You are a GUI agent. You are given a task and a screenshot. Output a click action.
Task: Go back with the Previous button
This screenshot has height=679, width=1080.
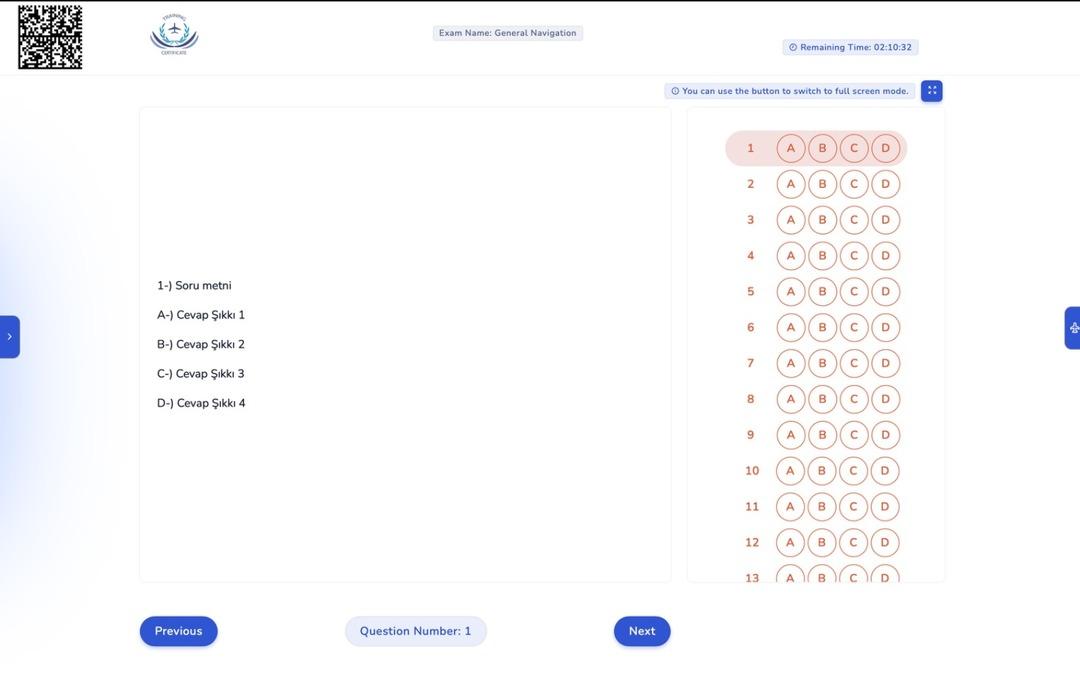(x=178, y=631)
